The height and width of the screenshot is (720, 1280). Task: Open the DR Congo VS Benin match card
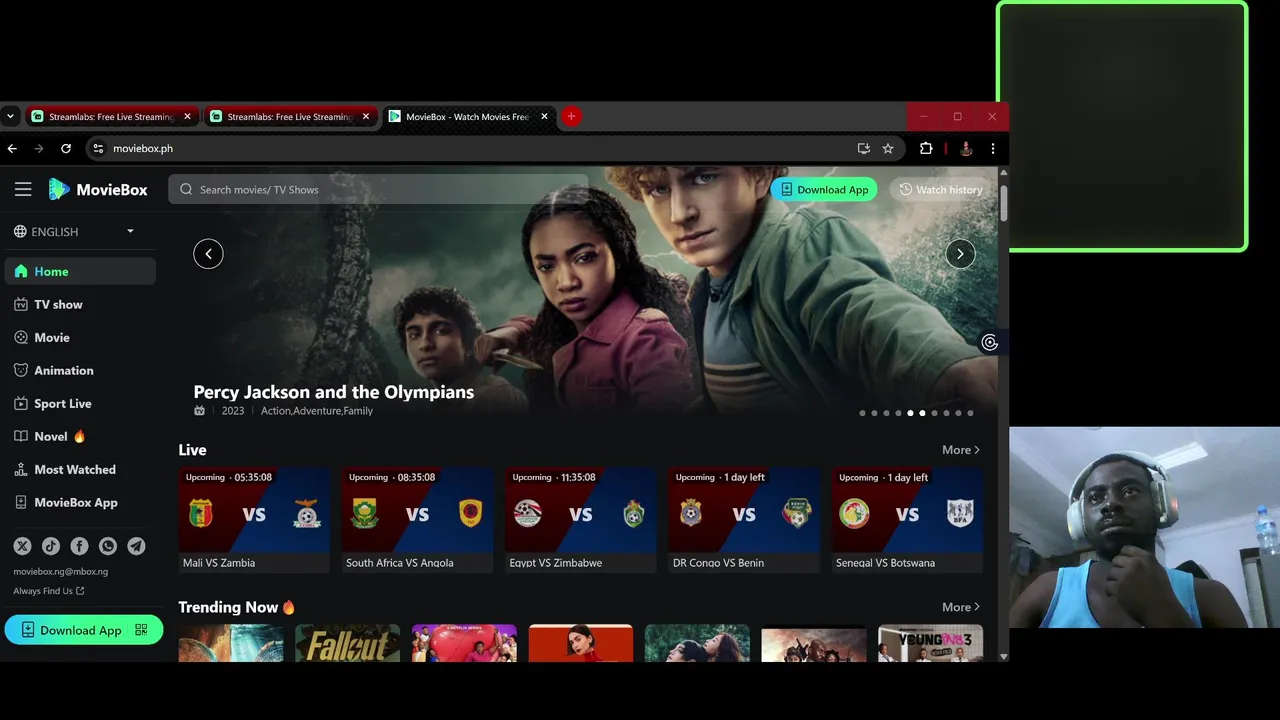pyautogui.click(x=744, y=520)
